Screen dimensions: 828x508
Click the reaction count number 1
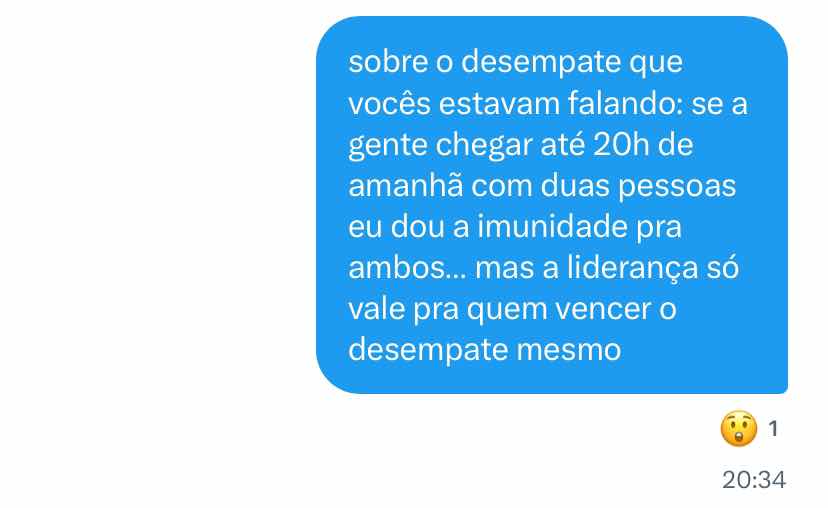pyautogui.click(x=773, y=429)
